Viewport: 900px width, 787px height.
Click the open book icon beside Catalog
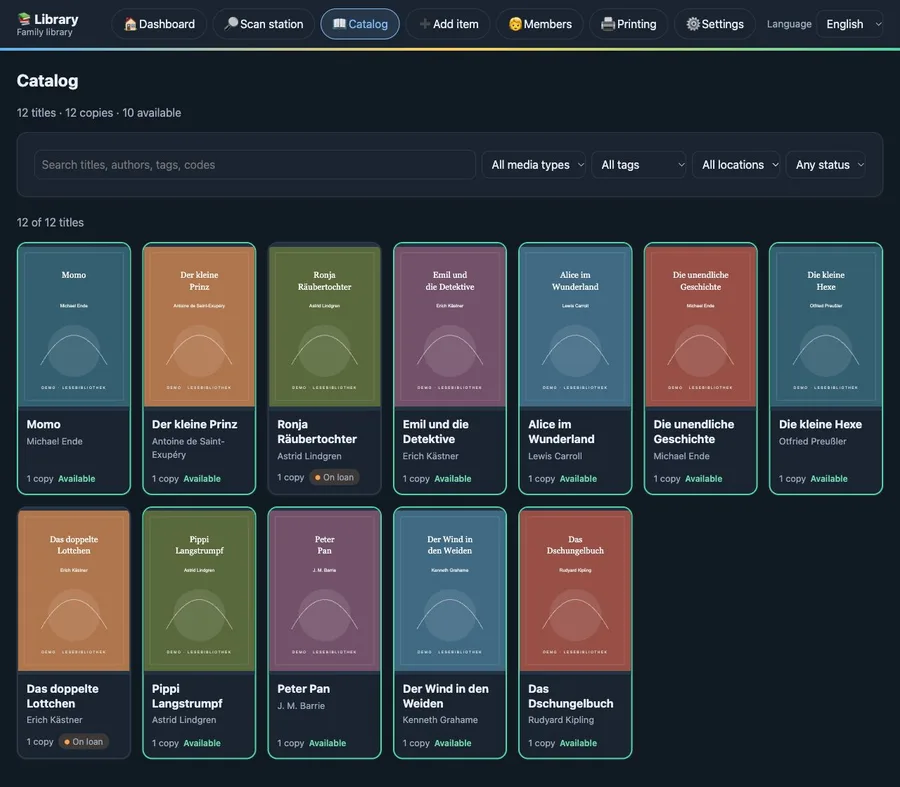340,24
